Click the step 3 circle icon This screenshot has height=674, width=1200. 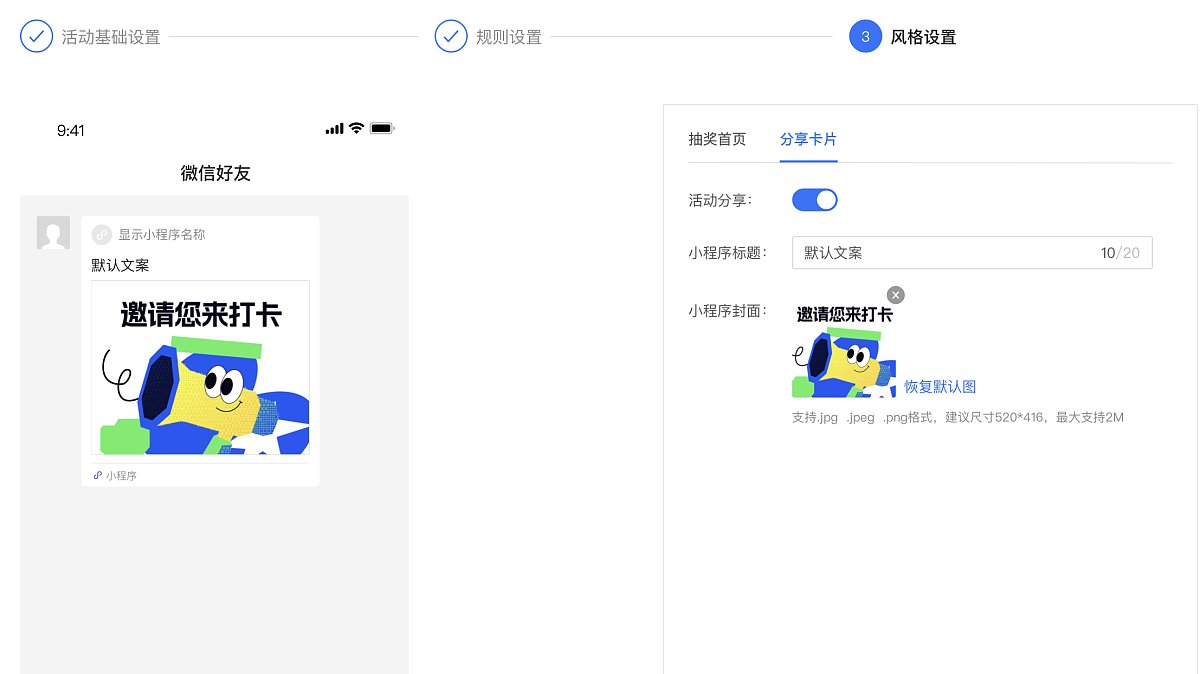(x=865, y=37)
